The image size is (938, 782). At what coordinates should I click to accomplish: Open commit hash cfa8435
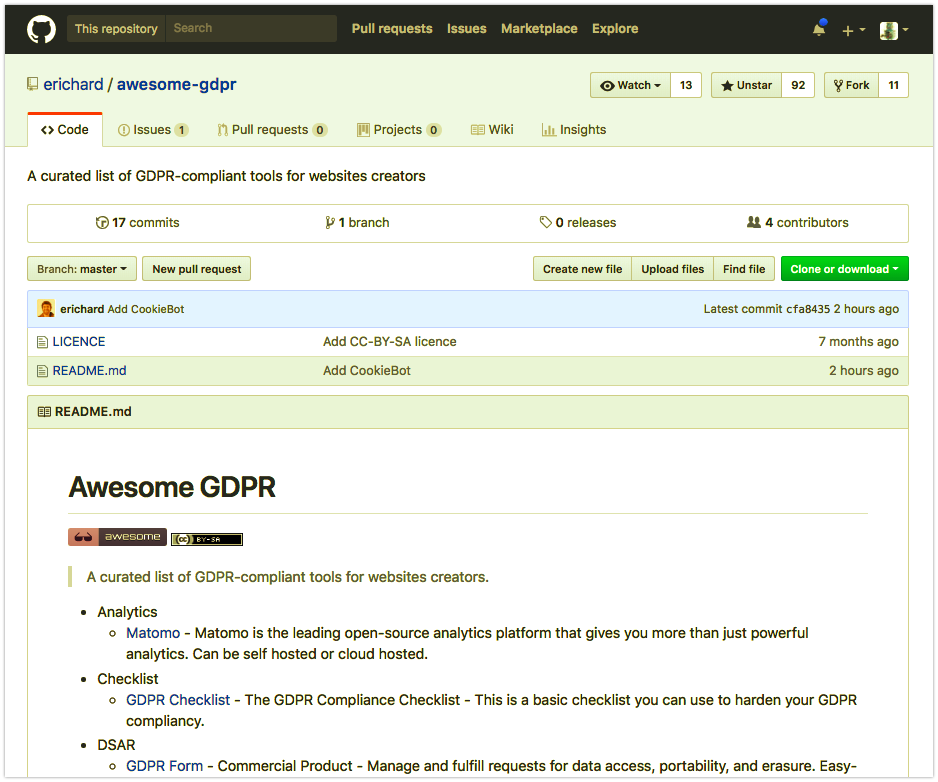click(808, 309)
